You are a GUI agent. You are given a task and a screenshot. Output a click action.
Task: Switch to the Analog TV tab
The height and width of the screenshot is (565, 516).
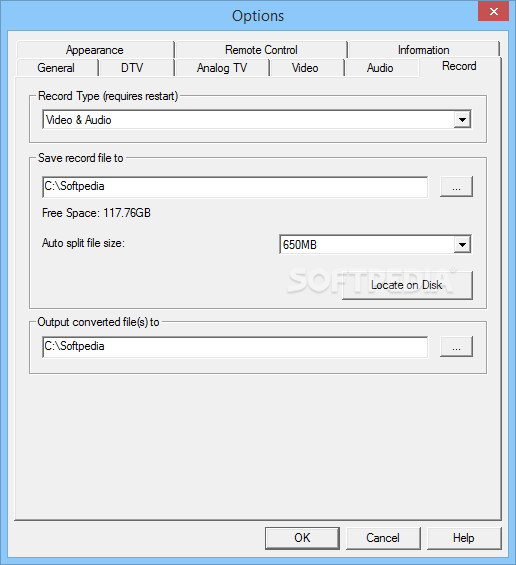[x=222, y=68]
